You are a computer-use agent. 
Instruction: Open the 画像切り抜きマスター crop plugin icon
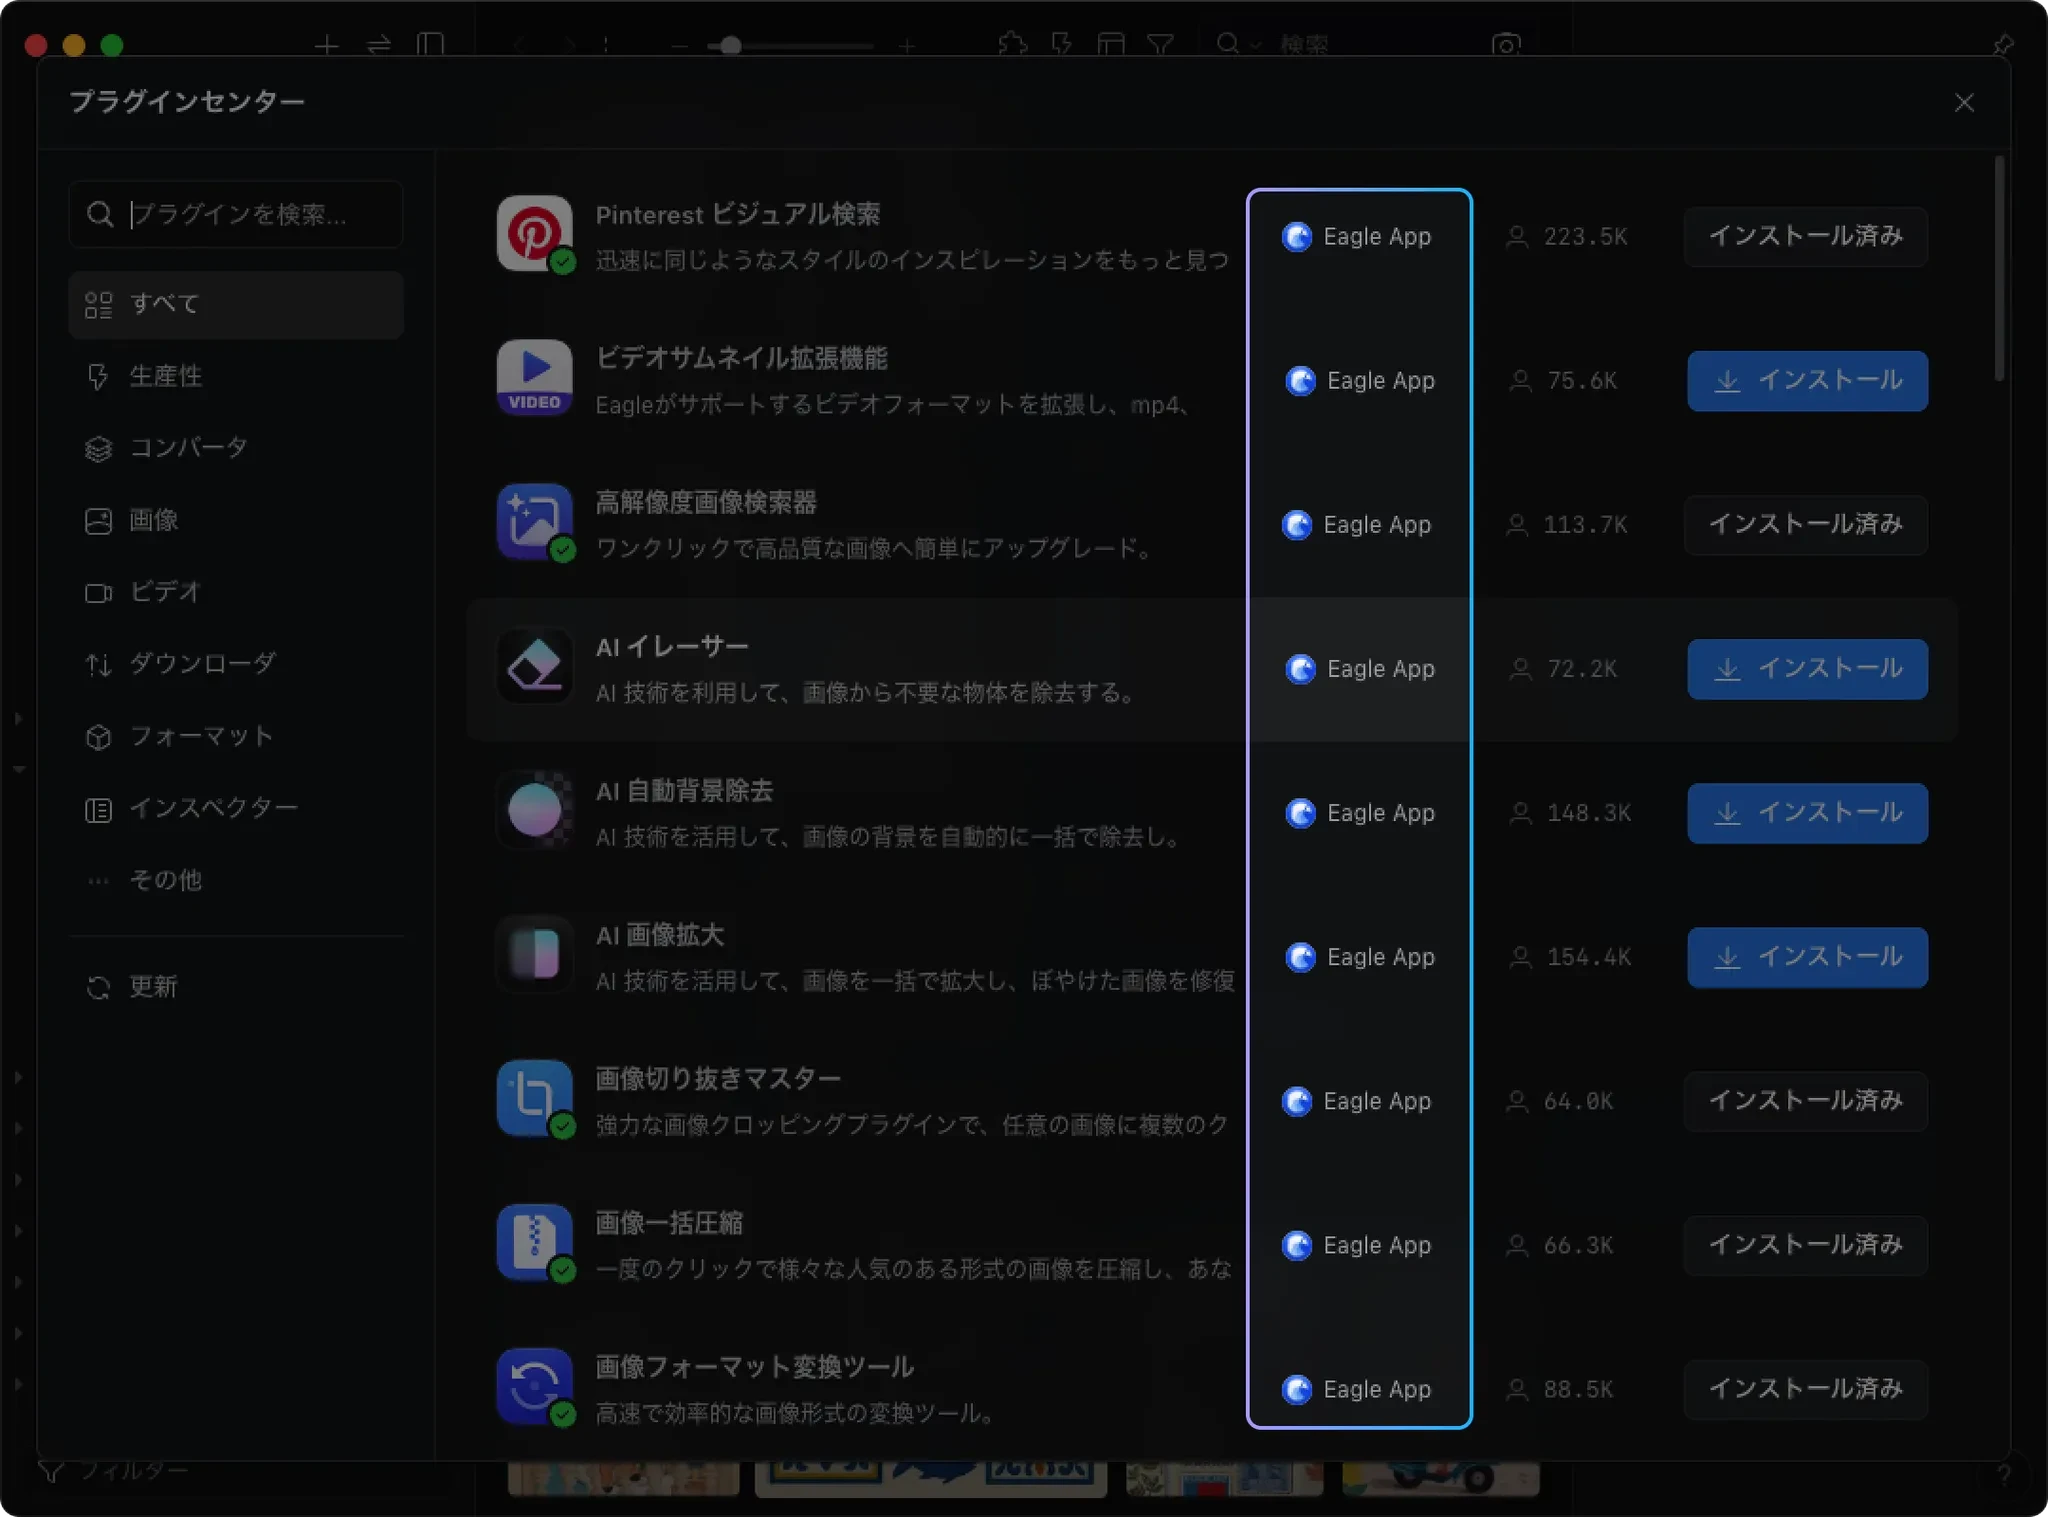[x=535, y=1098]
